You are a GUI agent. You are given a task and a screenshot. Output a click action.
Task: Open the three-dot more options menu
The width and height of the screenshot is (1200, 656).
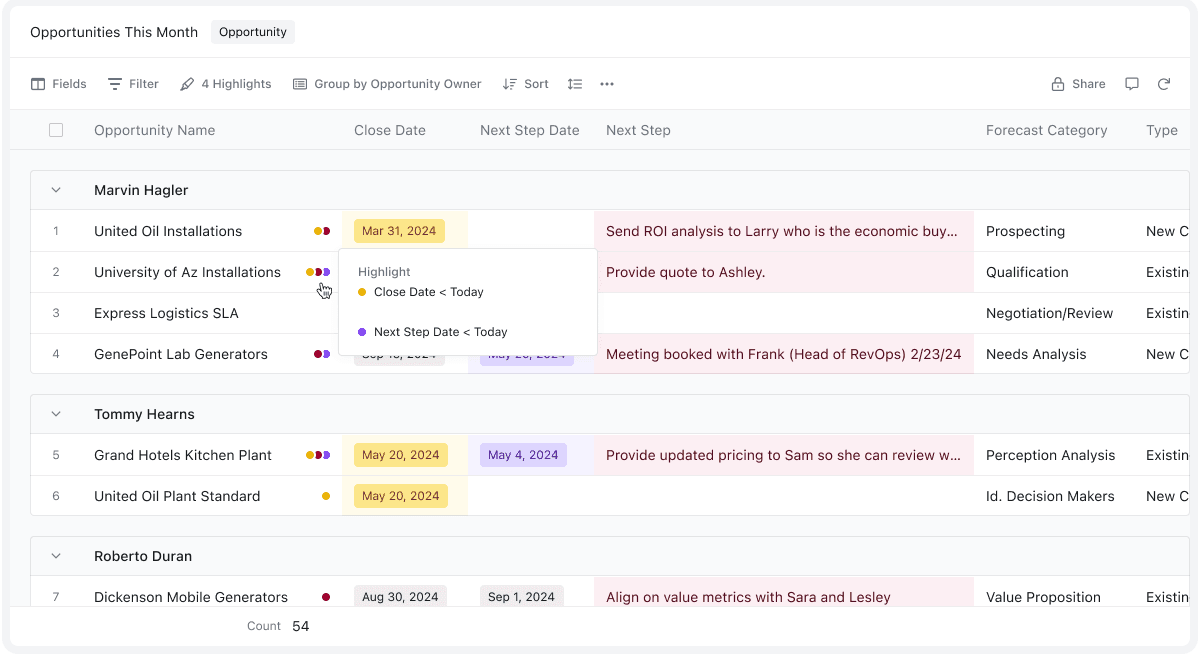[607, 84]
